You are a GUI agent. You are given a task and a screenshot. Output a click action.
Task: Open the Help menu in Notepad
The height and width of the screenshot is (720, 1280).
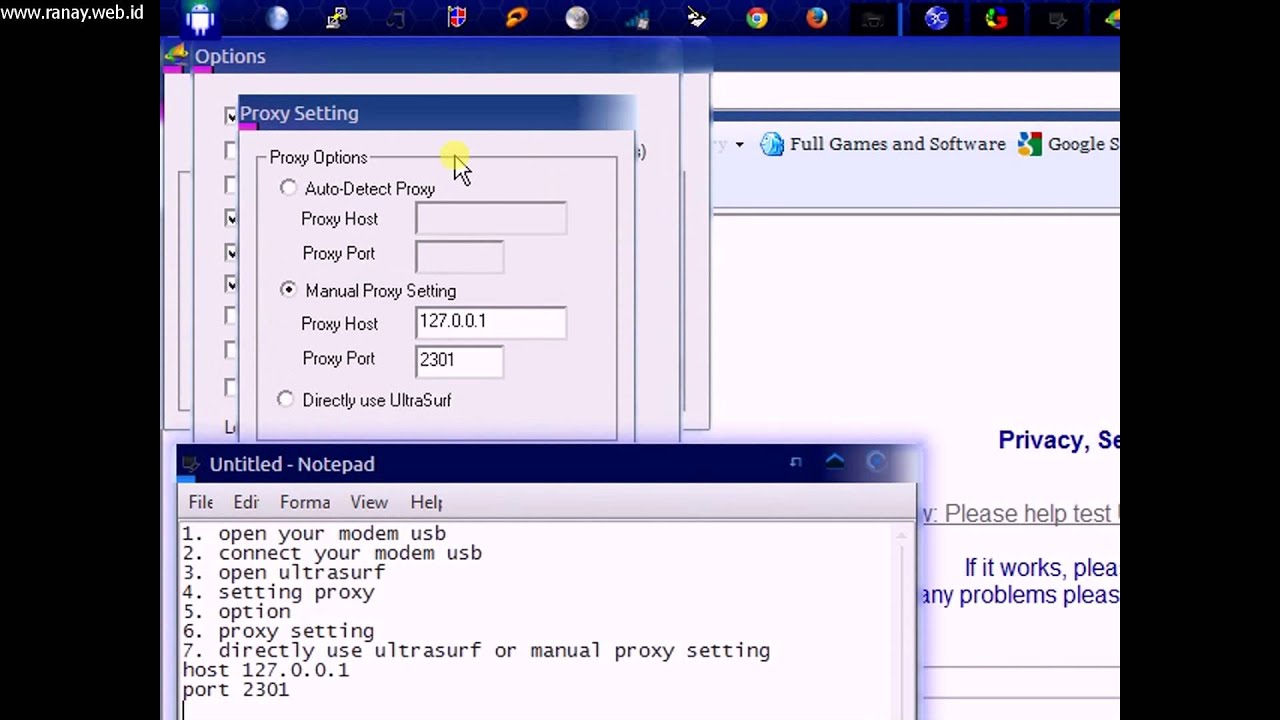pos(426,502)
